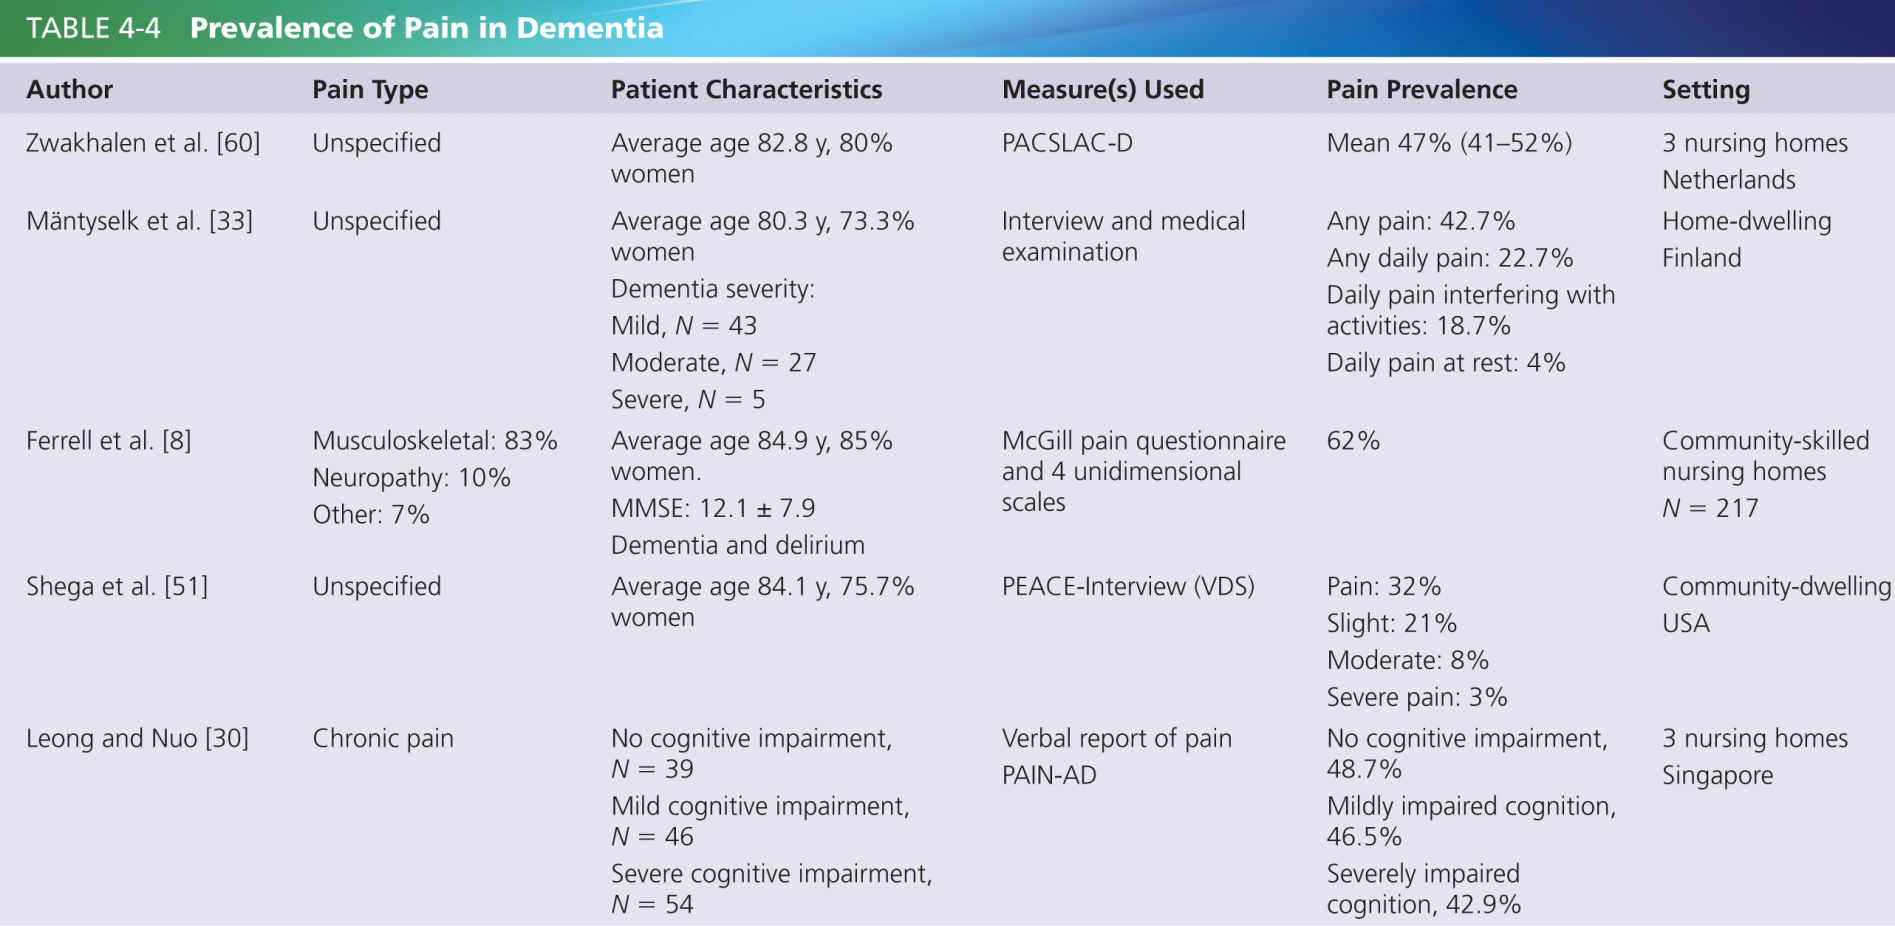Click the Author column header
The width and height of the screenshot is (1895, 926).
pos(69,90)
